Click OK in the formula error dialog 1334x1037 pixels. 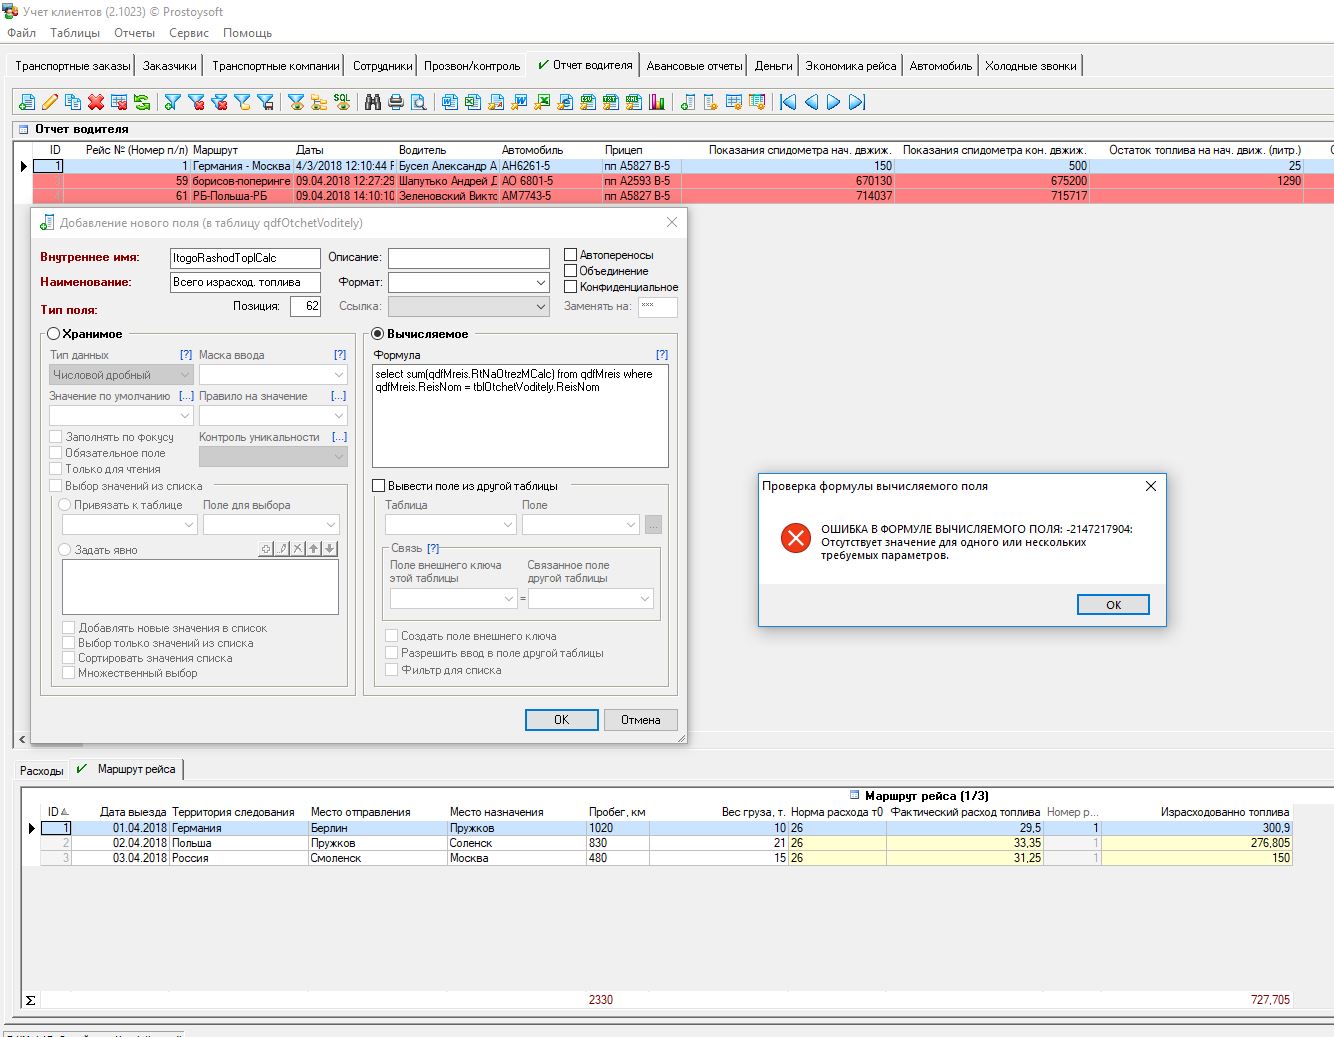click(x=1113, y=605)
